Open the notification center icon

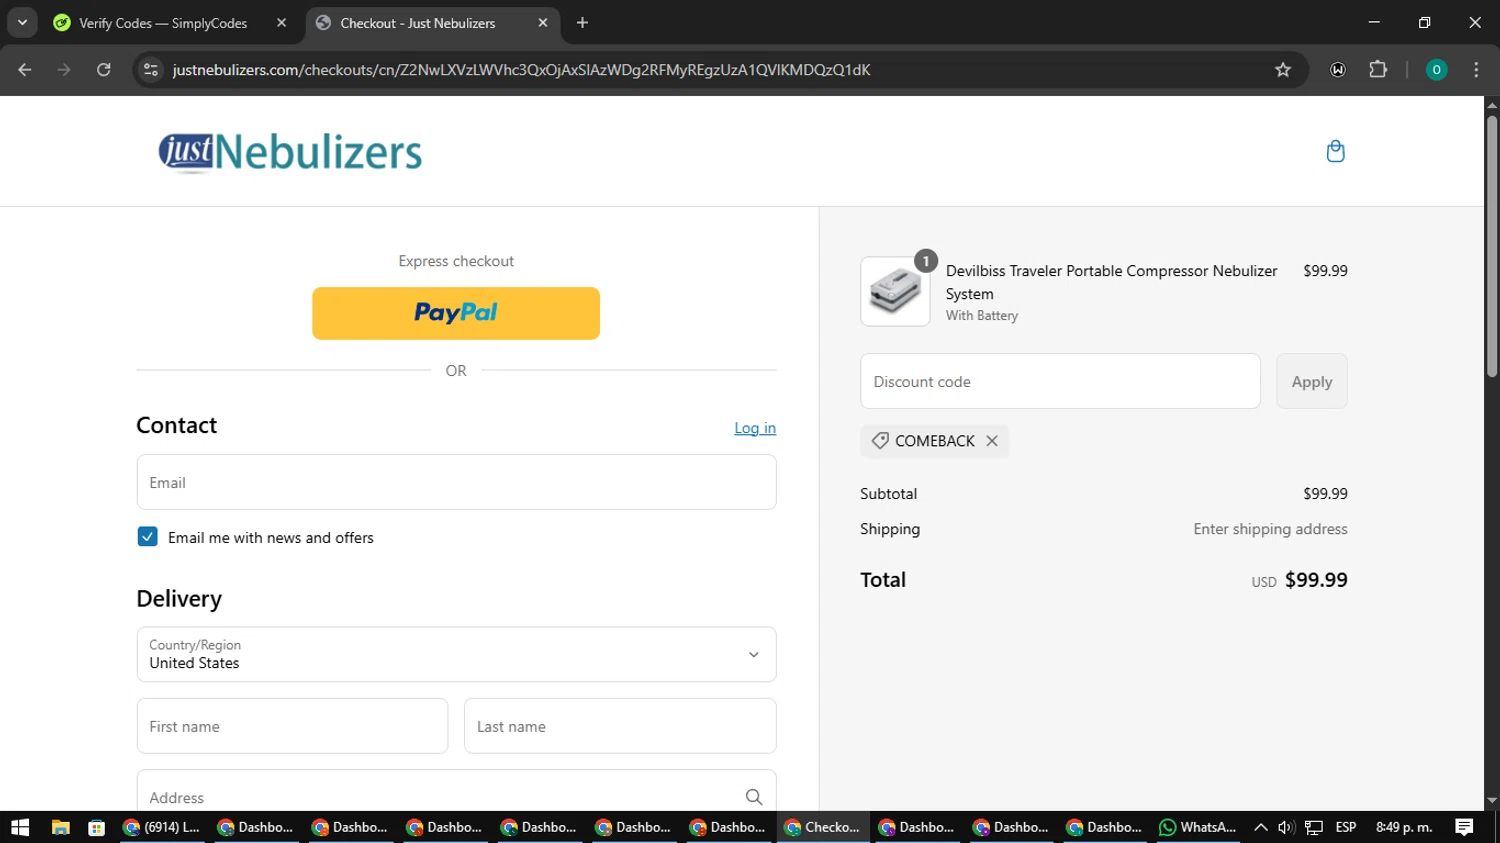[1465, 827]
